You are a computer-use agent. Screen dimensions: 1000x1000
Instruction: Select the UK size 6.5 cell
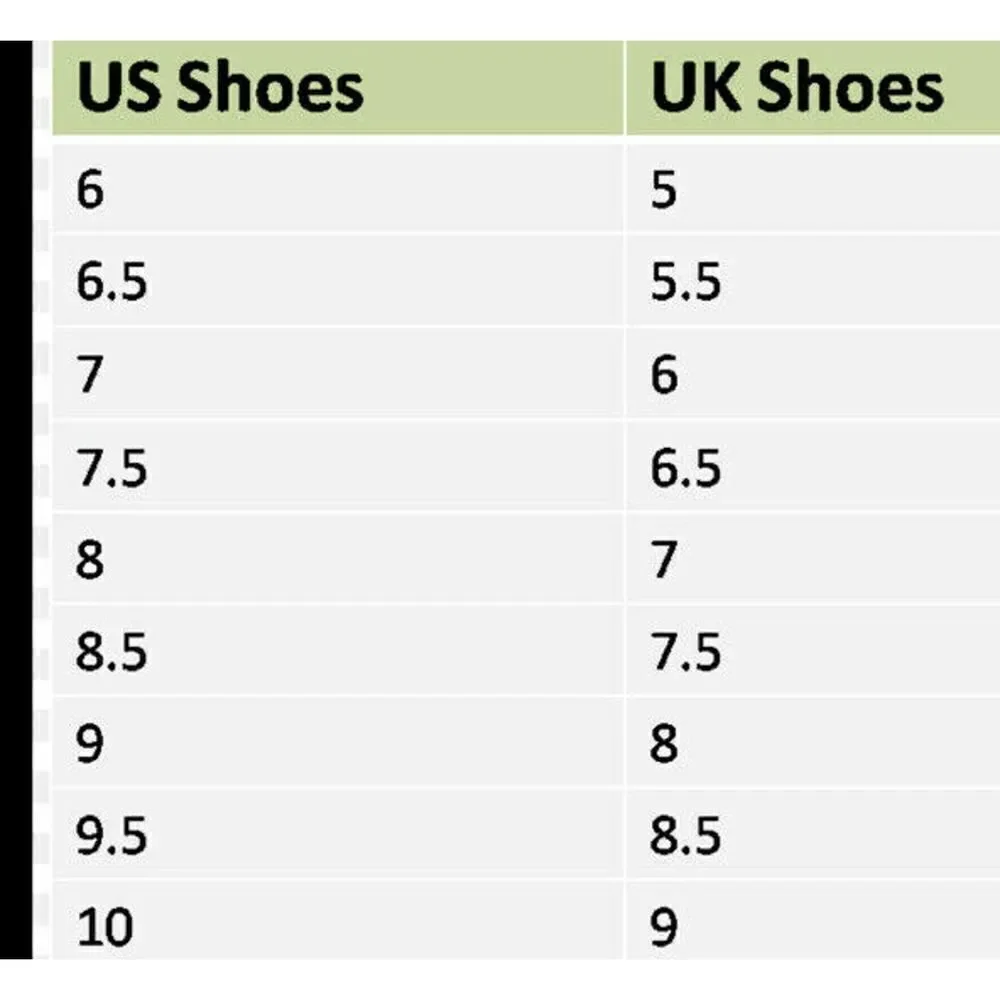click(x=813, y=466)
